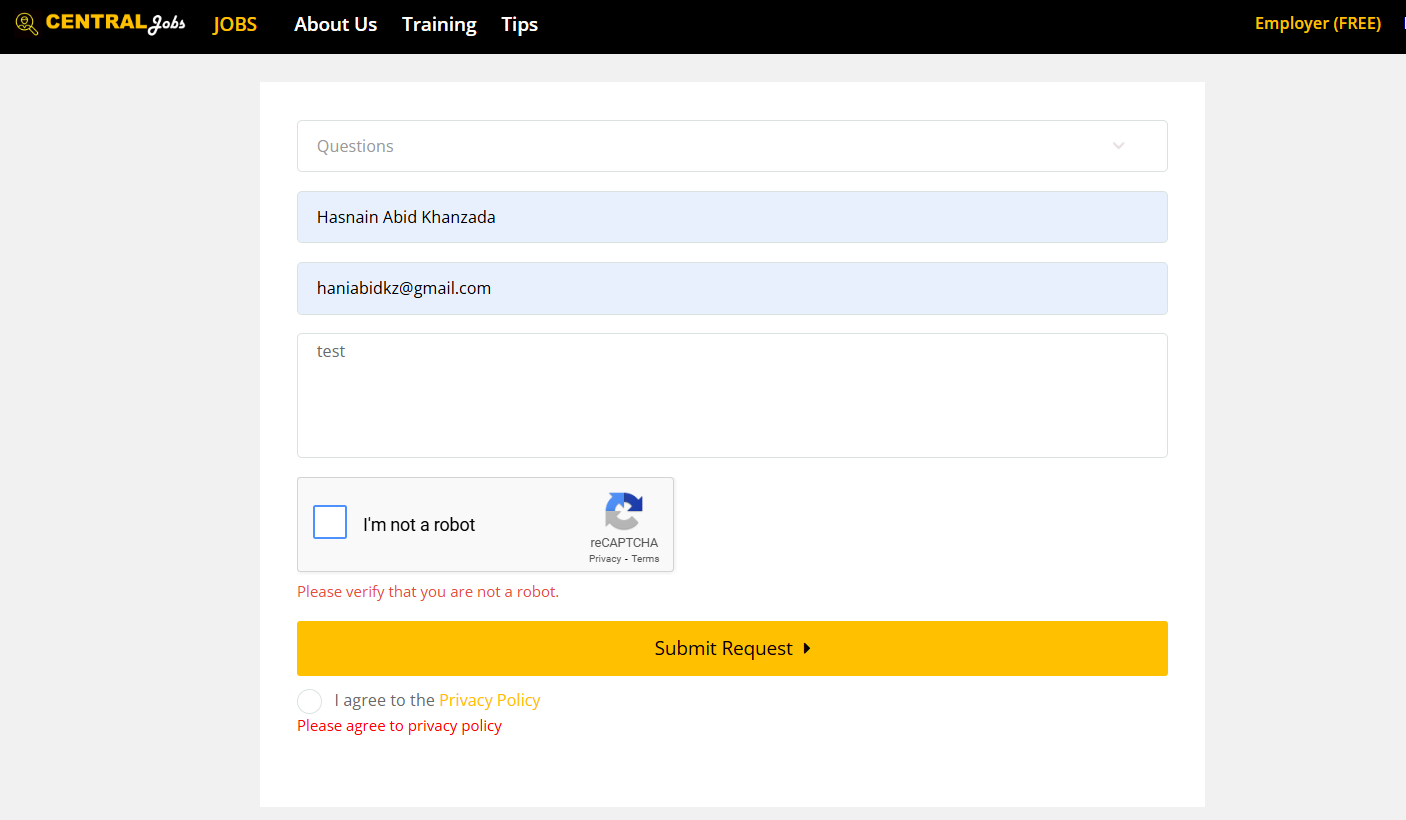The width and height of the screenshot is (1406, 820).
Task: Open the Training menu item
Action: 439,24
